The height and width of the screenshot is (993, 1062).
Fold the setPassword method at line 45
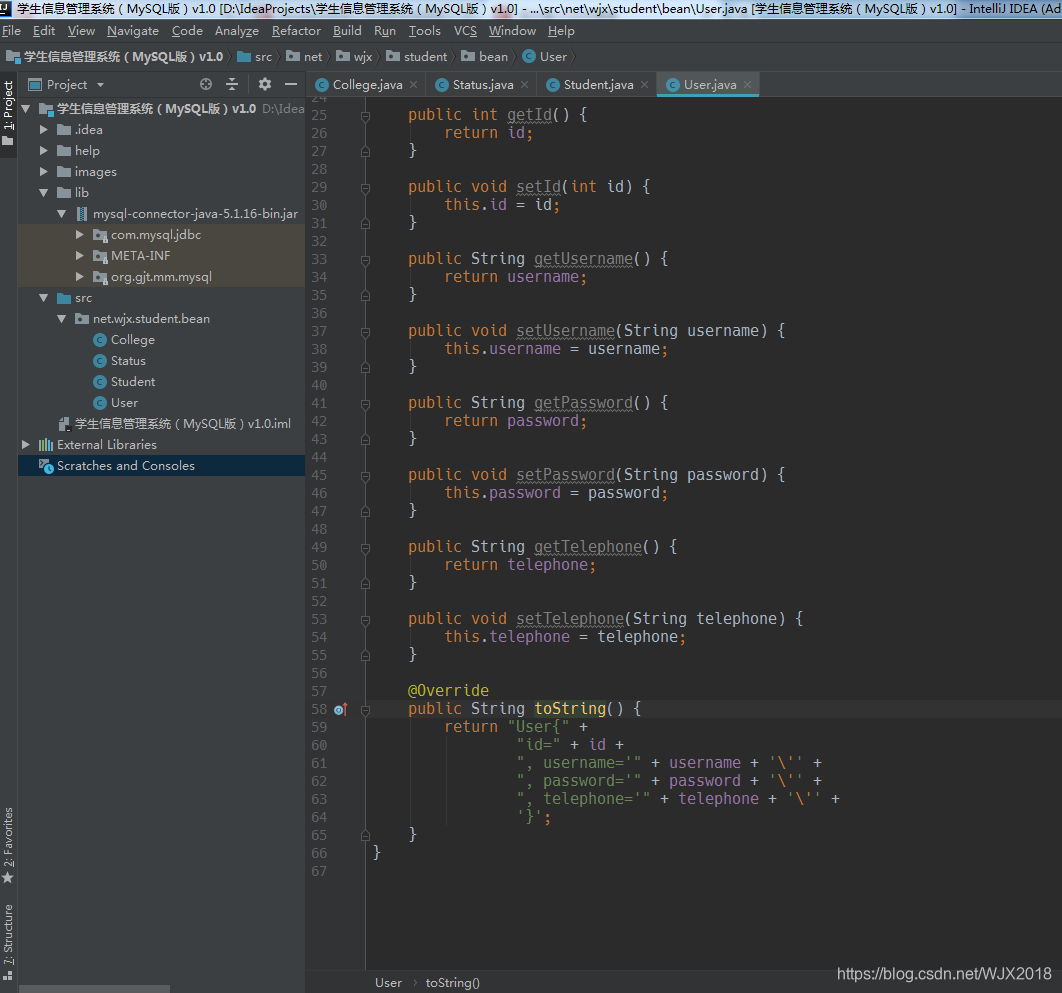[365, 476]
